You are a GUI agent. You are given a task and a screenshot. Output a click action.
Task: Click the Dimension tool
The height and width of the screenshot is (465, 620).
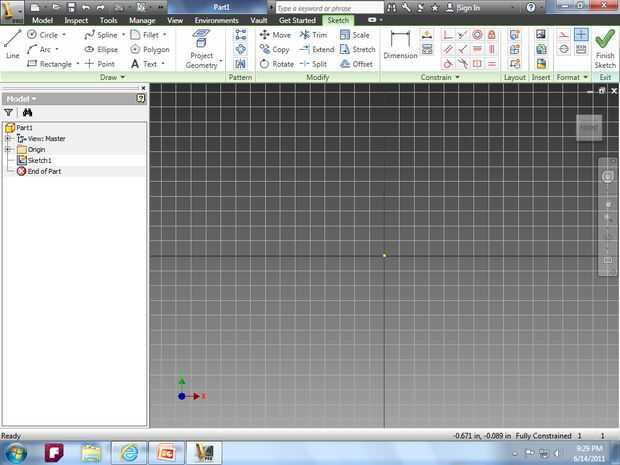(x=400, y=44)
